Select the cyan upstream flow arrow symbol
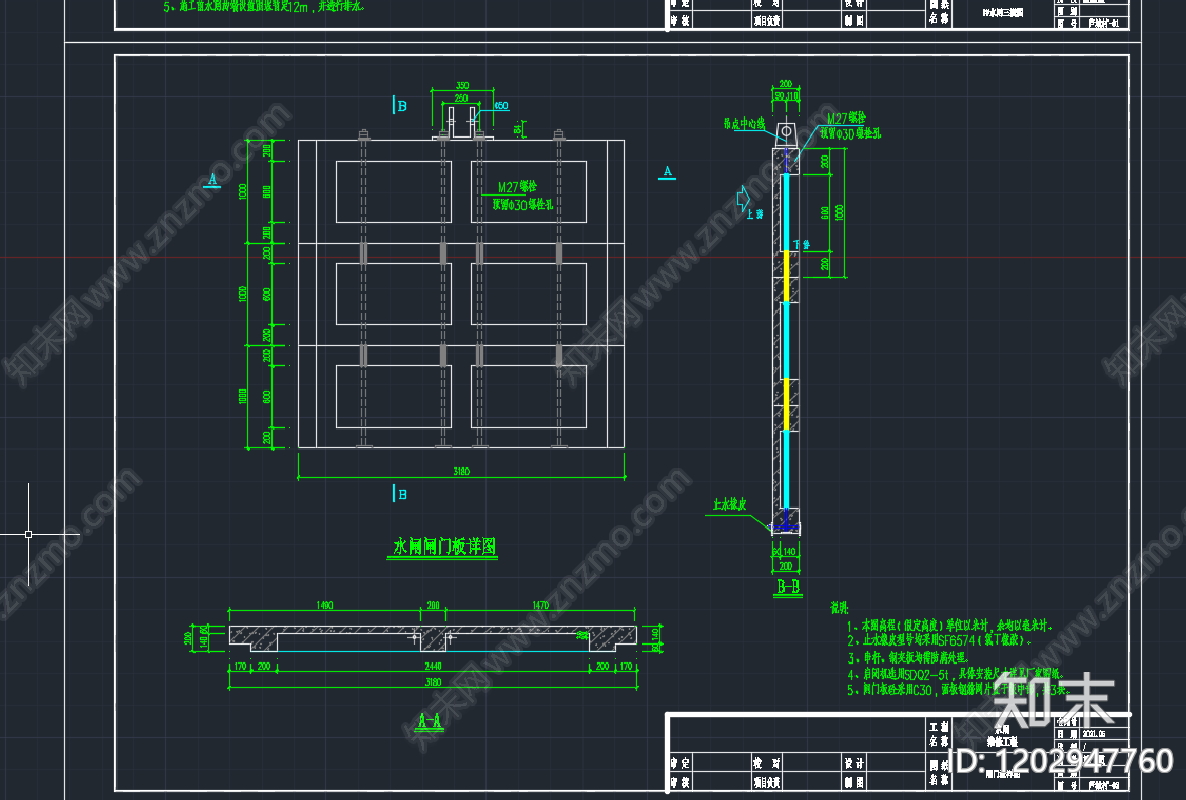Screen dimensions: 1186x800 coord(744,198)
